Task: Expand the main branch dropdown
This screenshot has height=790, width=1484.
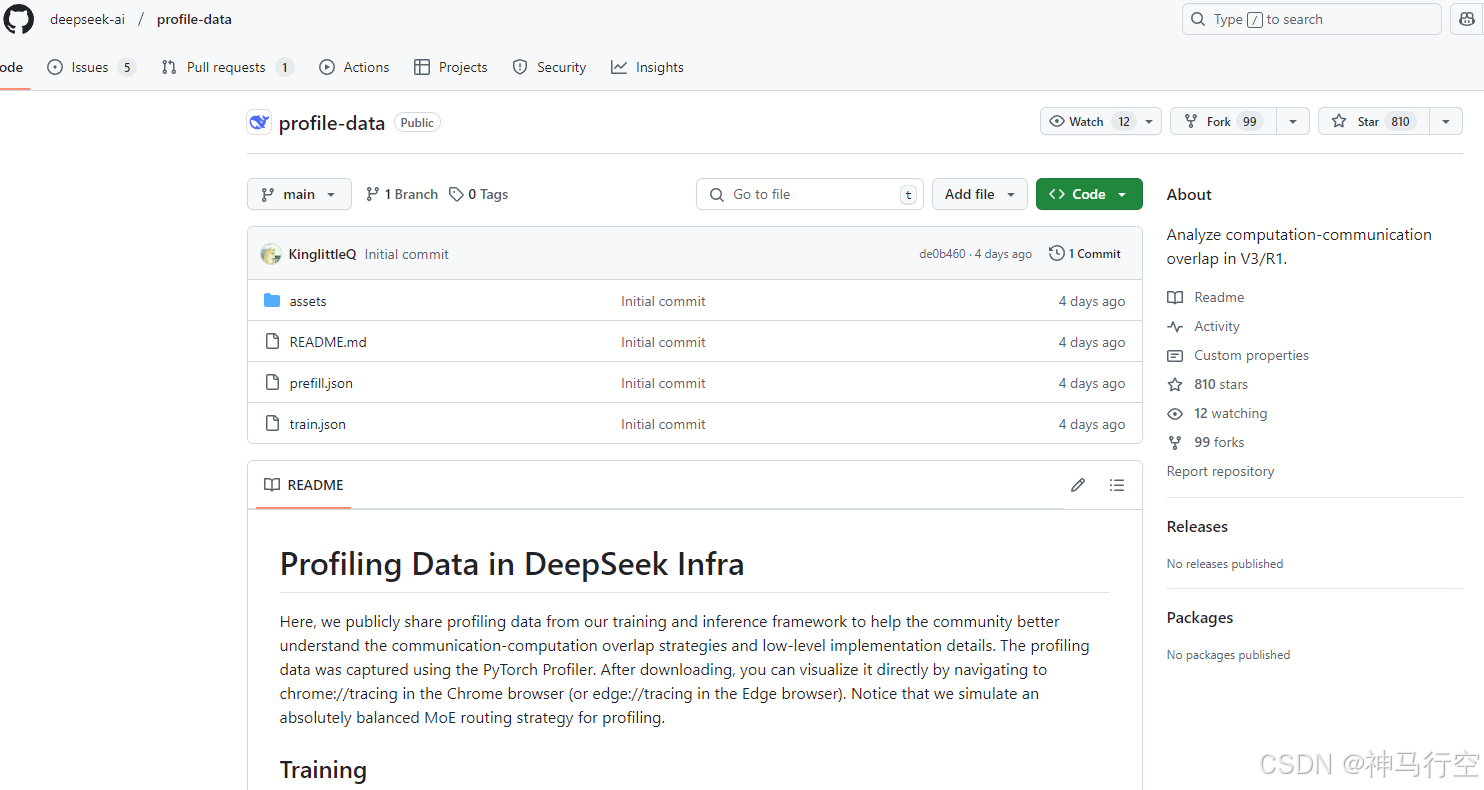Action: point(299,194)
